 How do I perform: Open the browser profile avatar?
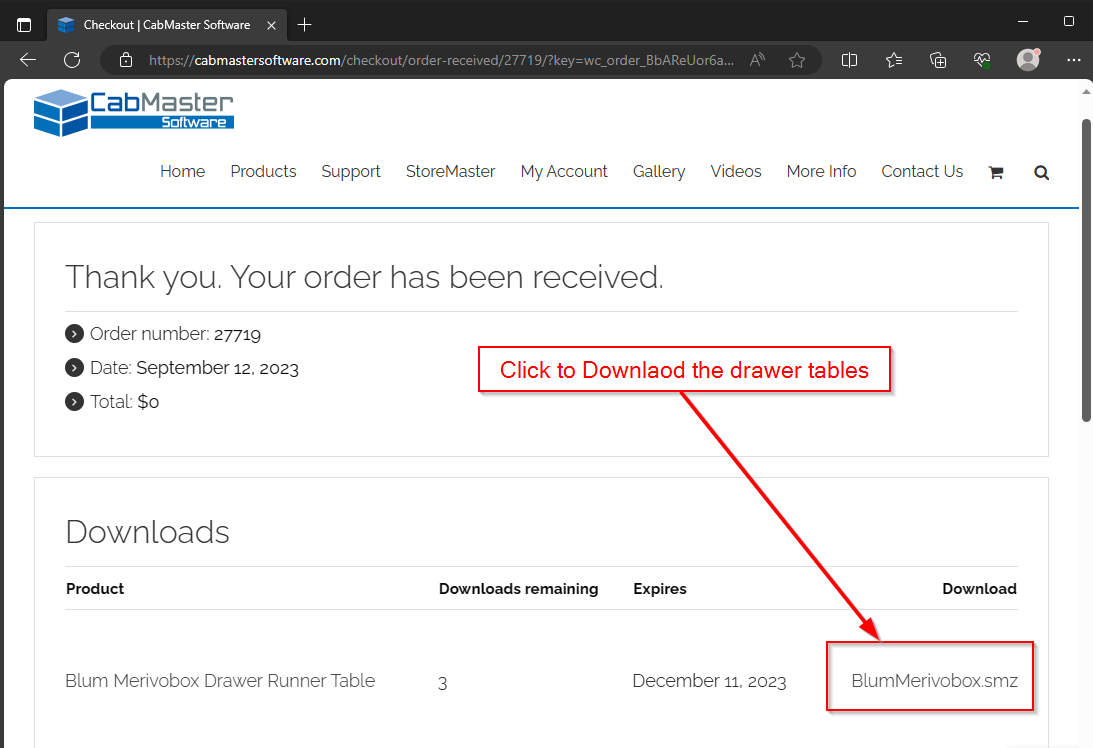coord(1028,60)
